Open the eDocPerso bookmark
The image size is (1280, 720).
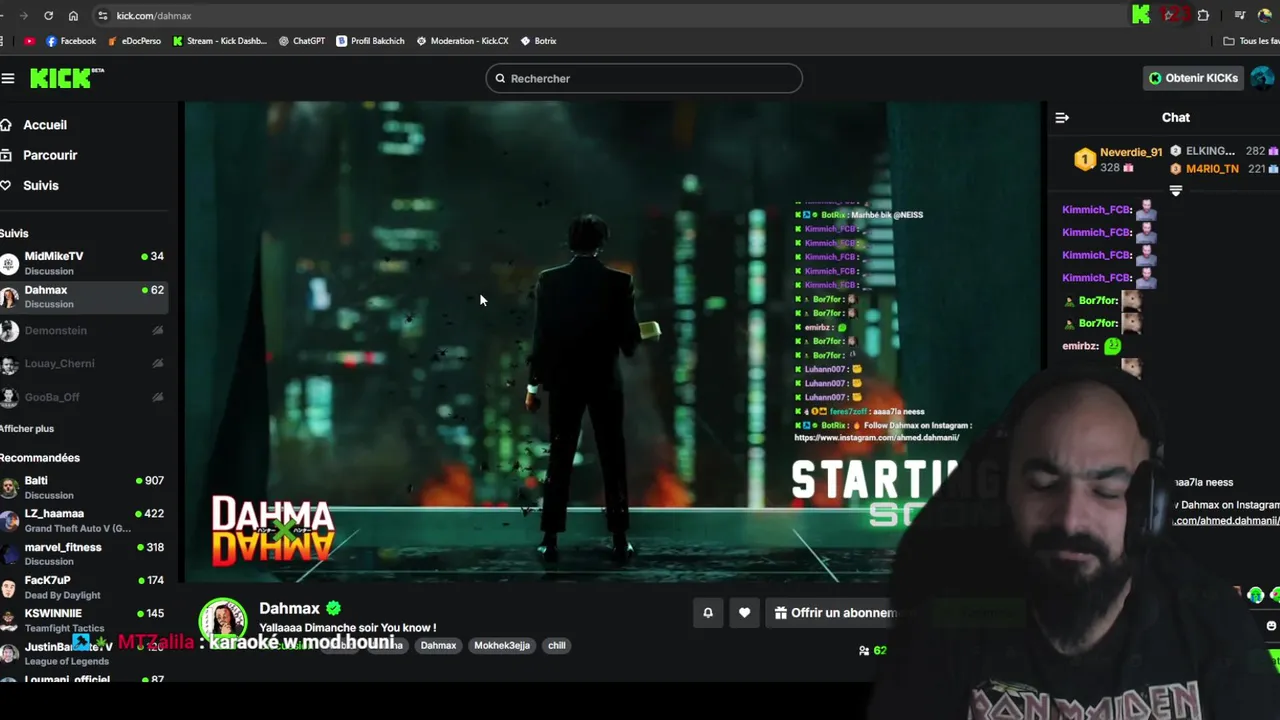tap(134, 41)
